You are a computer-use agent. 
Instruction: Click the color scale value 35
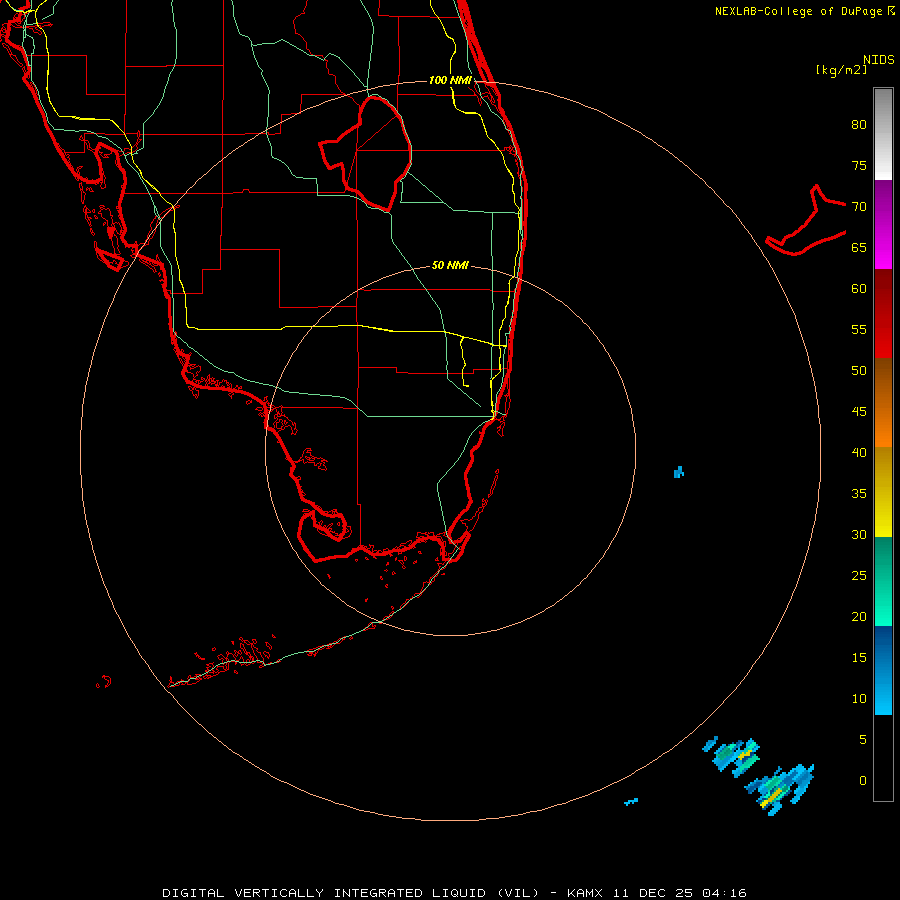[x=859, y=494]
